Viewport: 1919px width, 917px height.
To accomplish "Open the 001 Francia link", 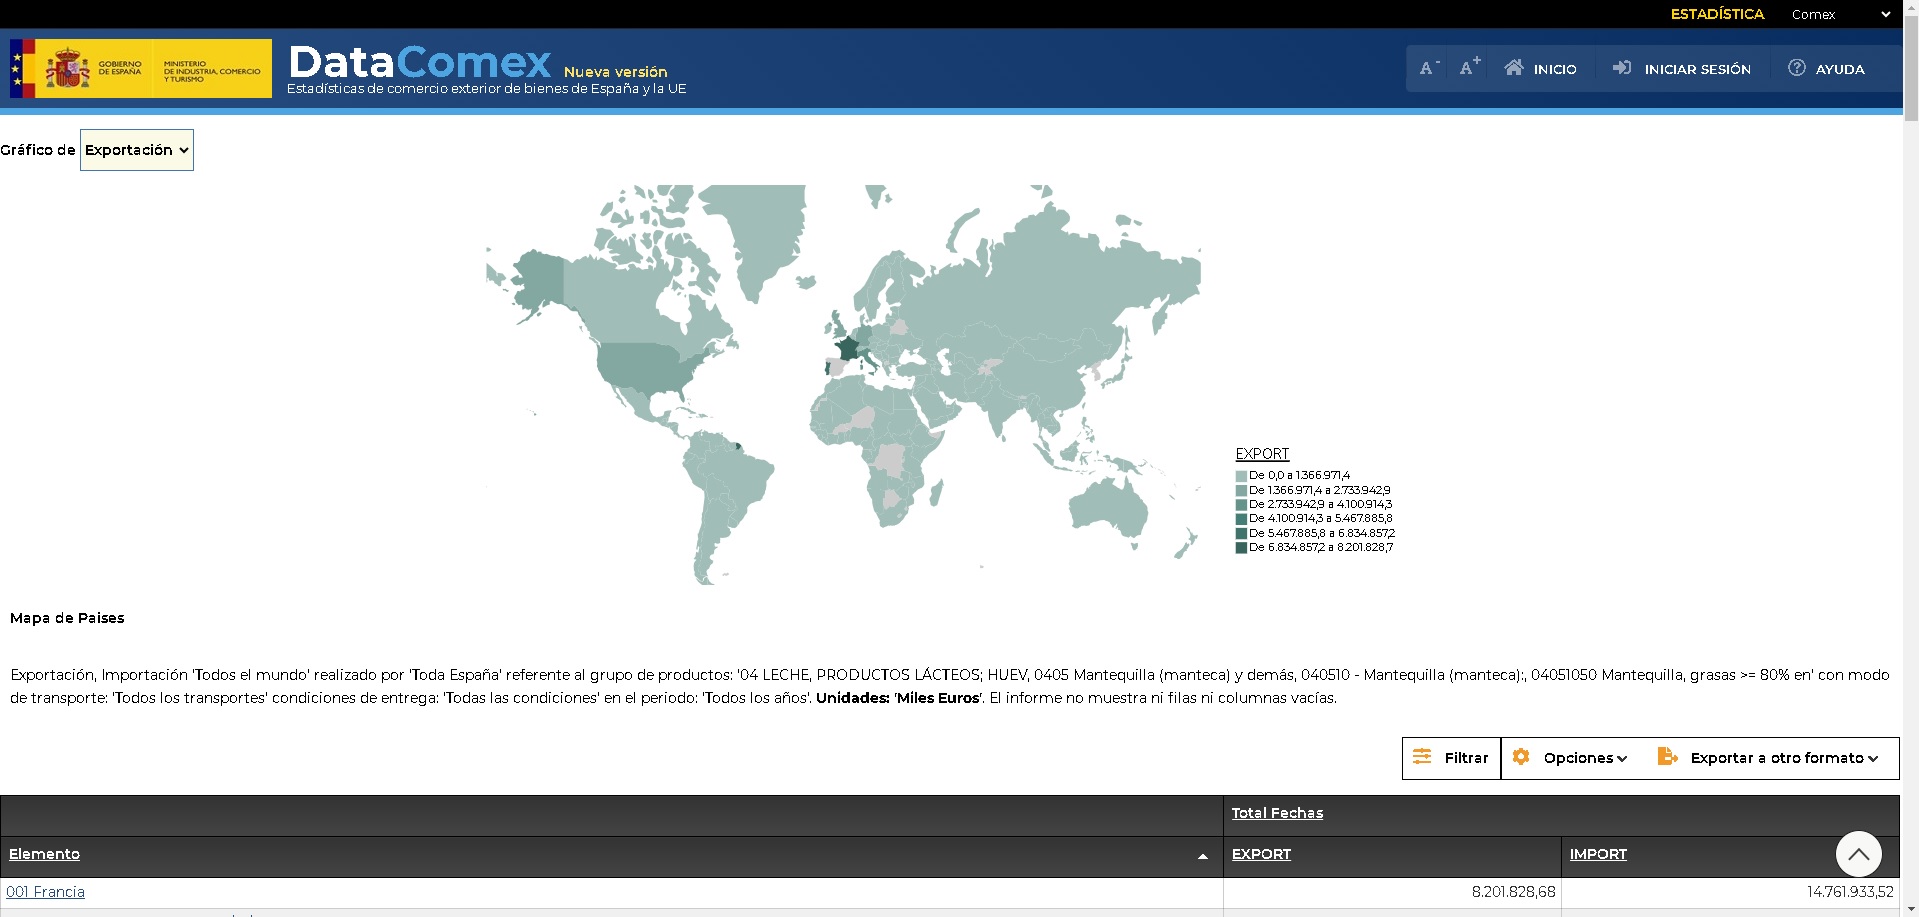I will tap(44, 891).
